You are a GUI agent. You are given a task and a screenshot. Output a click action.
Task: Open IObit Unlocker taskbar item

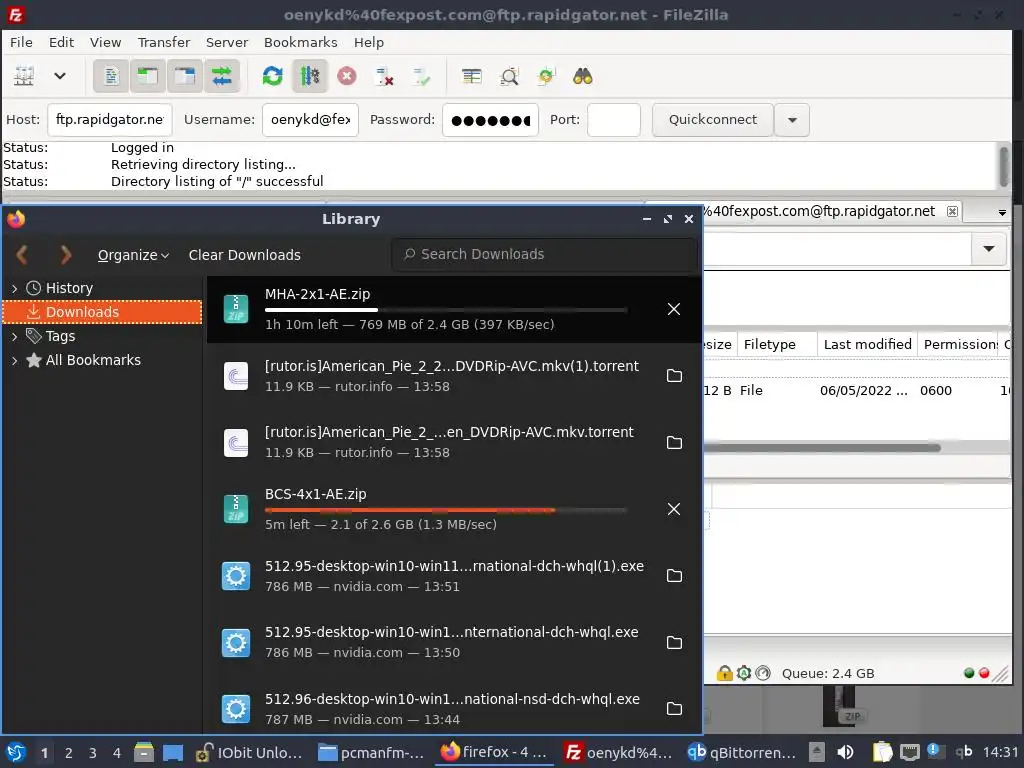tap(249, 752)
